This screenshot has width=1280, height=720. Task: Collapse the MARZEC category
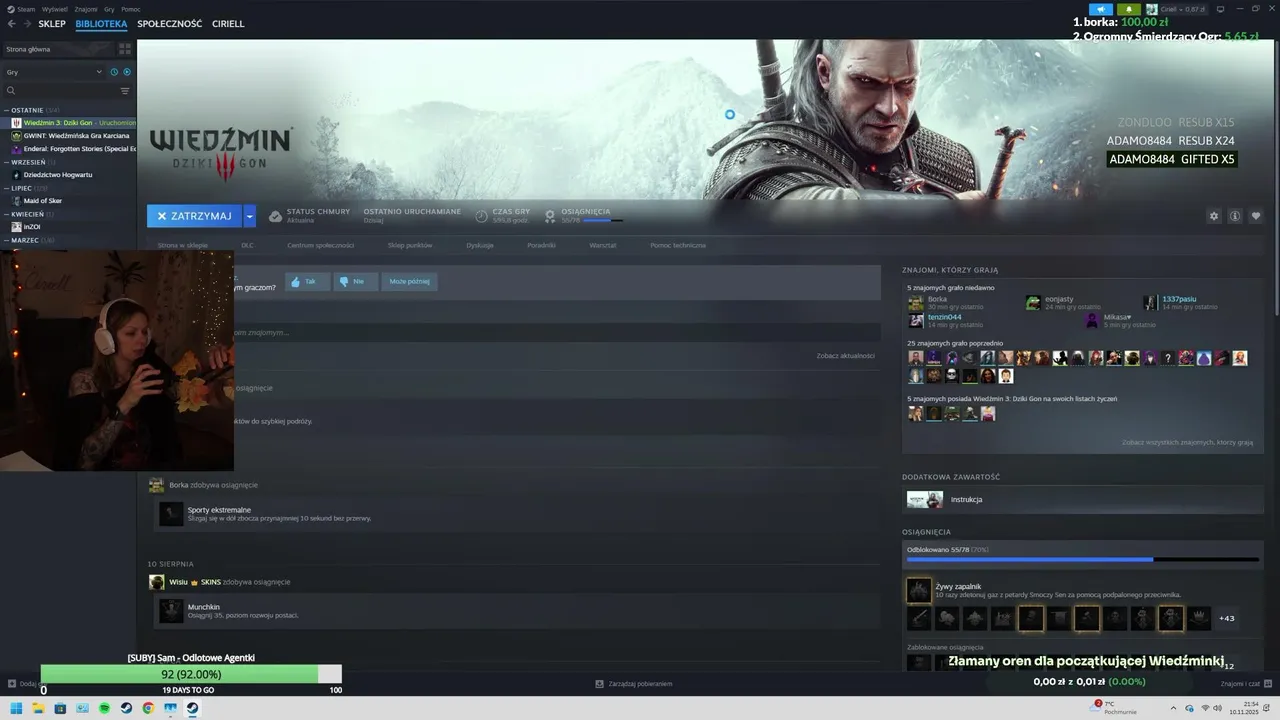(6, 240)
